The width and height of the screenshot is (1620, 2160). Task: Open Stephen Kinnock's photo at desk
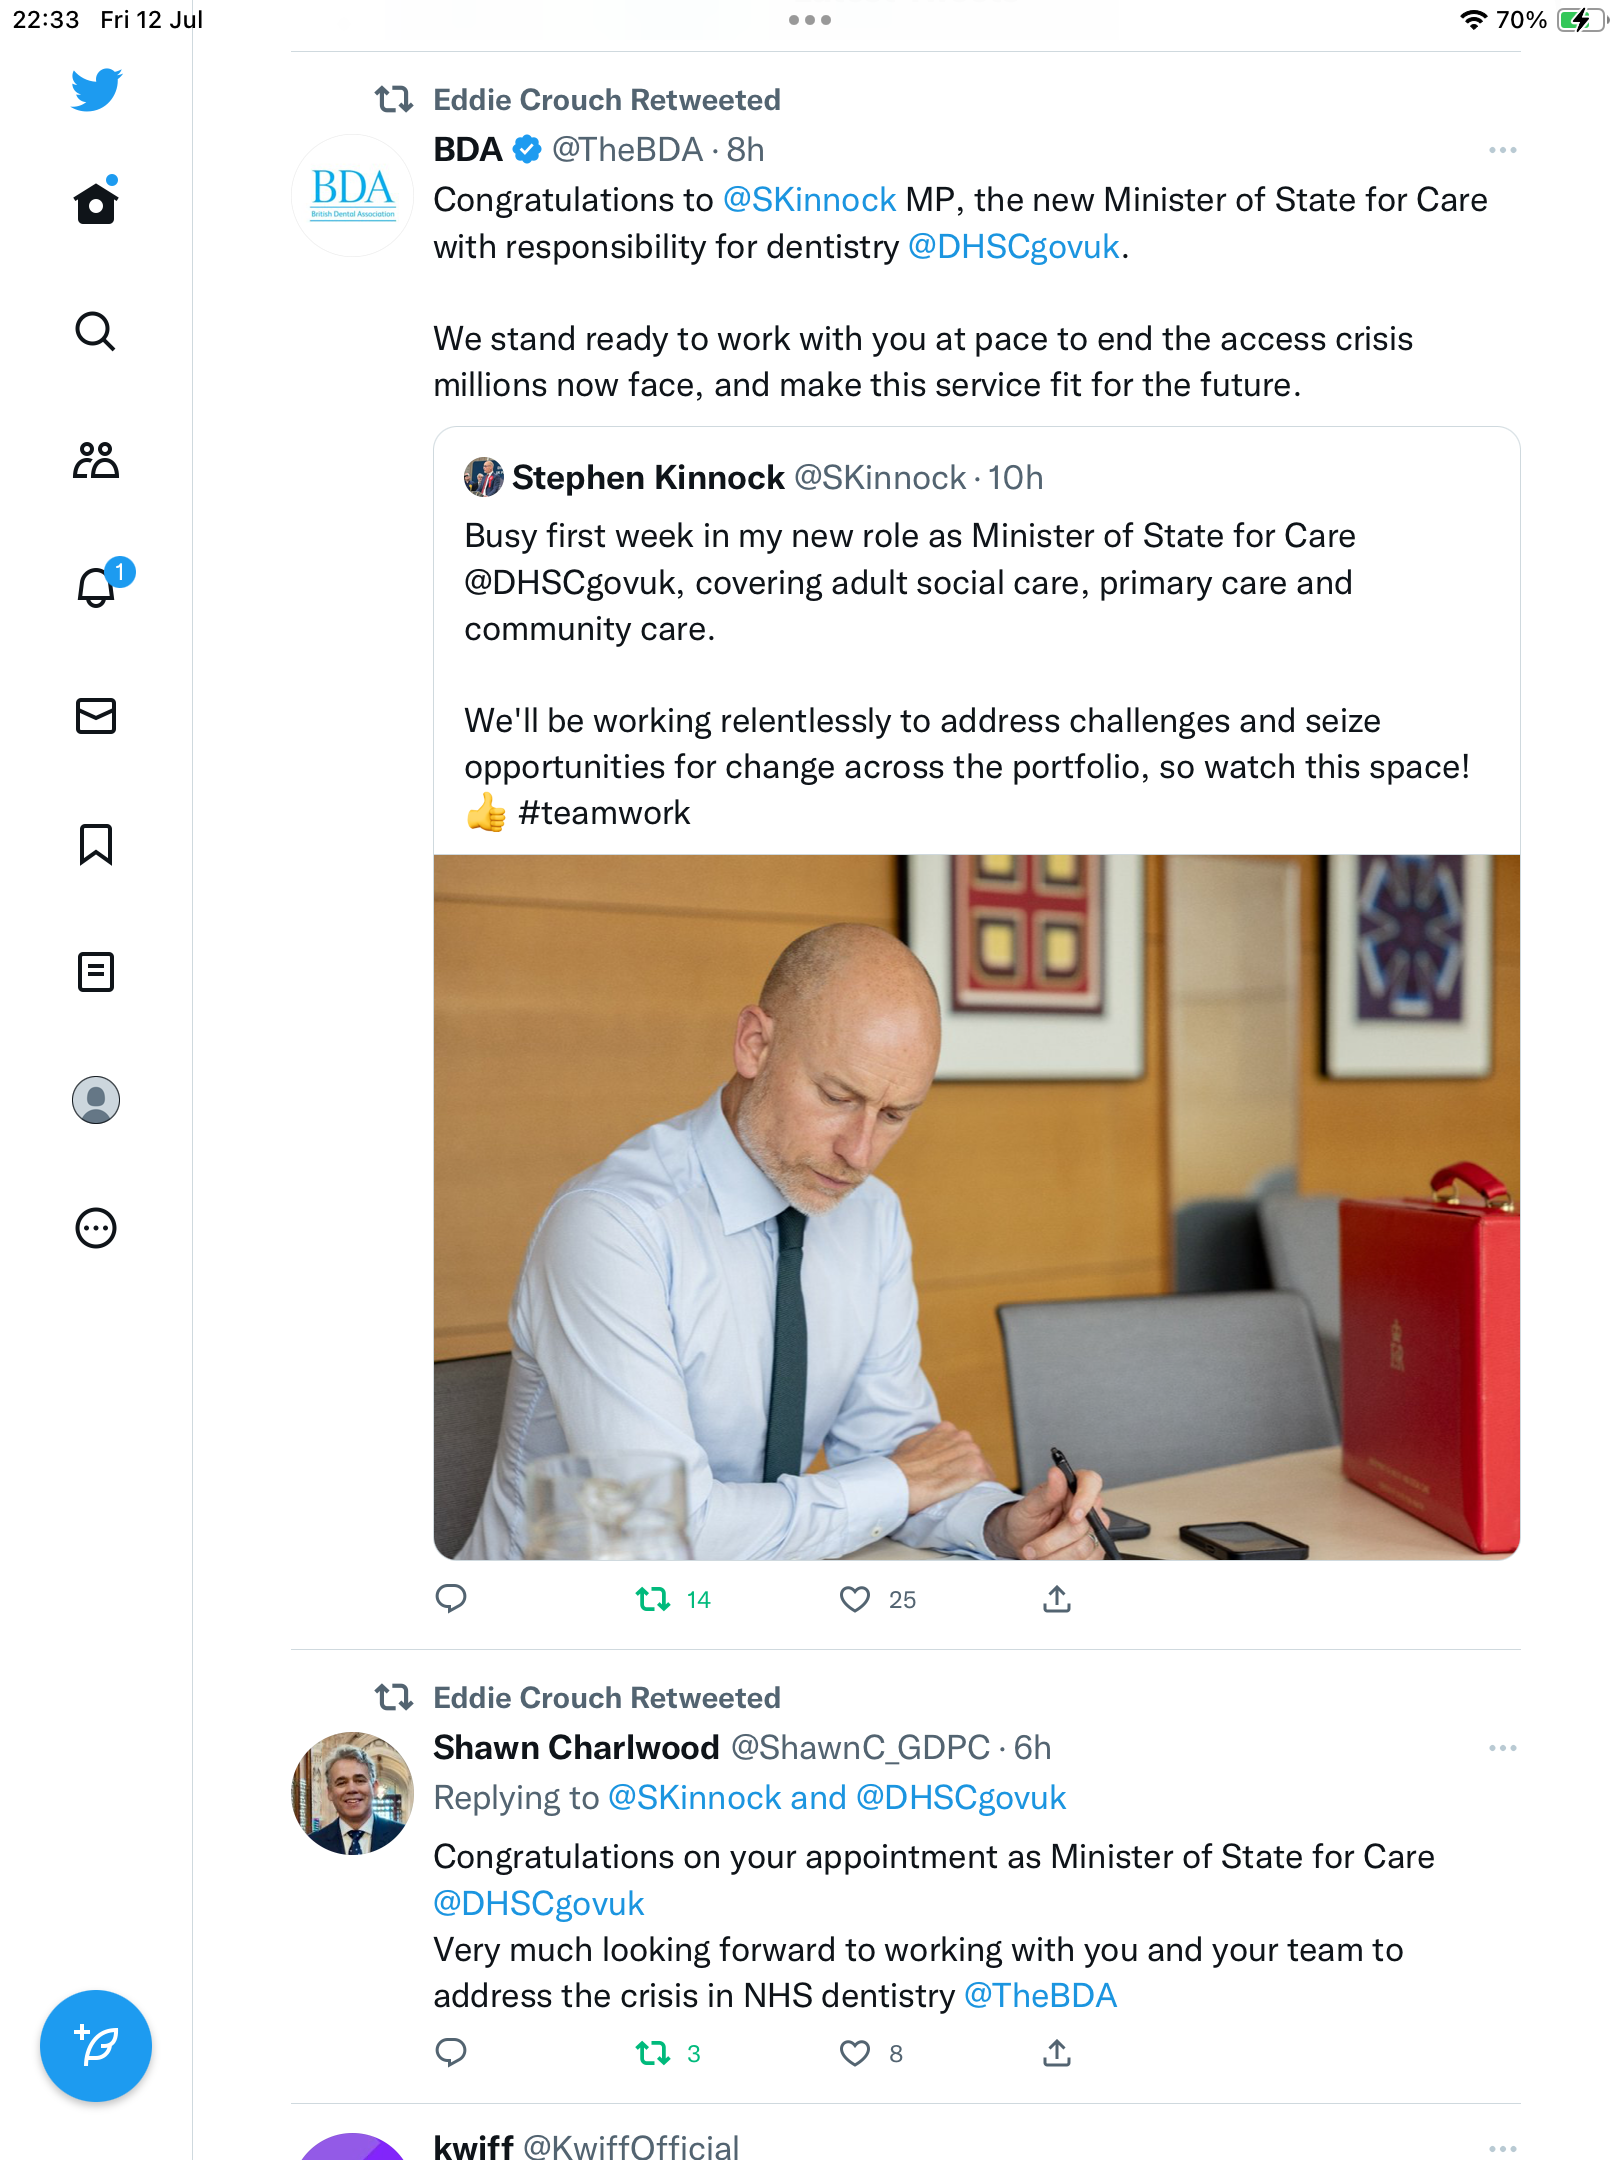point(976,1207)
